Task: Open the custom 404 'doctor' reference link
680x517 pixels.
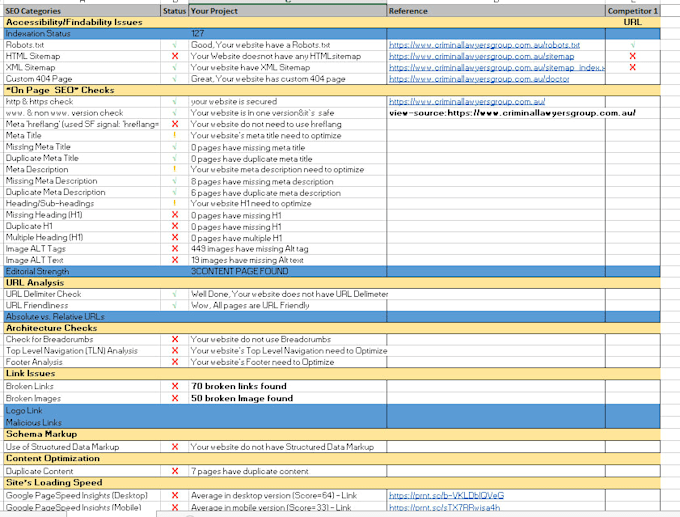Action: pos(479,79)
